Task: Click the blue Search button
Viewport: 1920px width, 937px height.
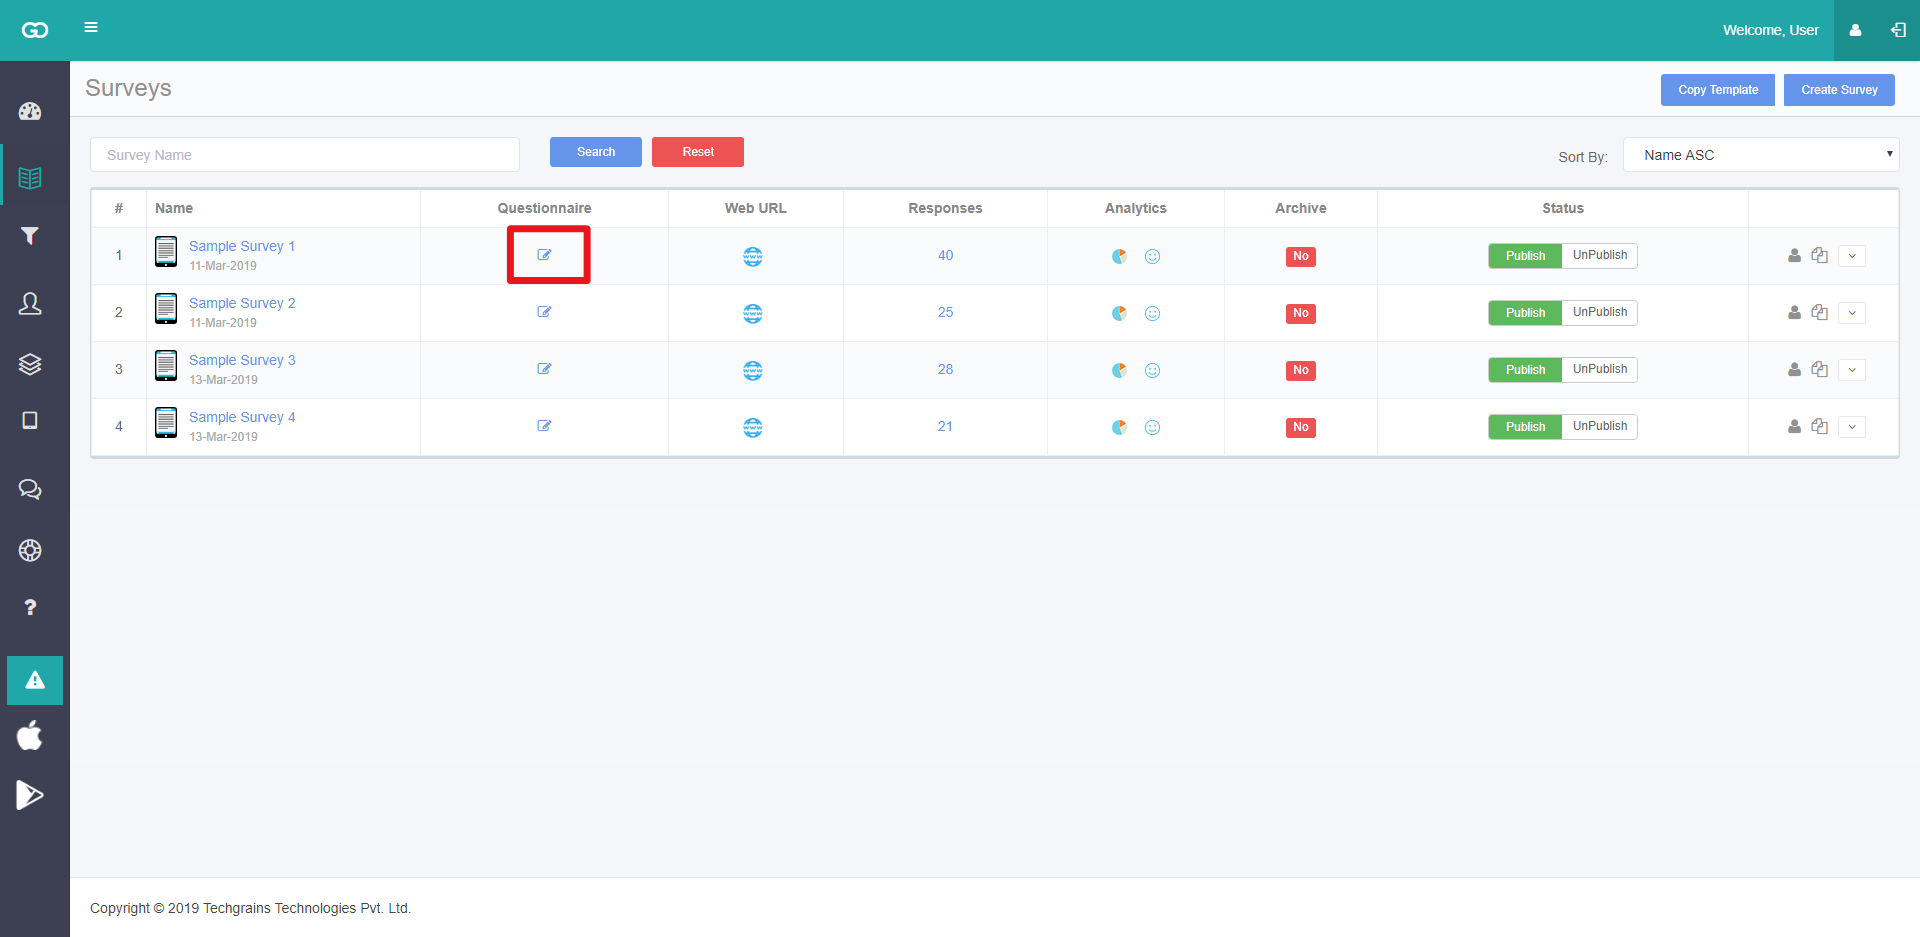Action: [596, 152]
